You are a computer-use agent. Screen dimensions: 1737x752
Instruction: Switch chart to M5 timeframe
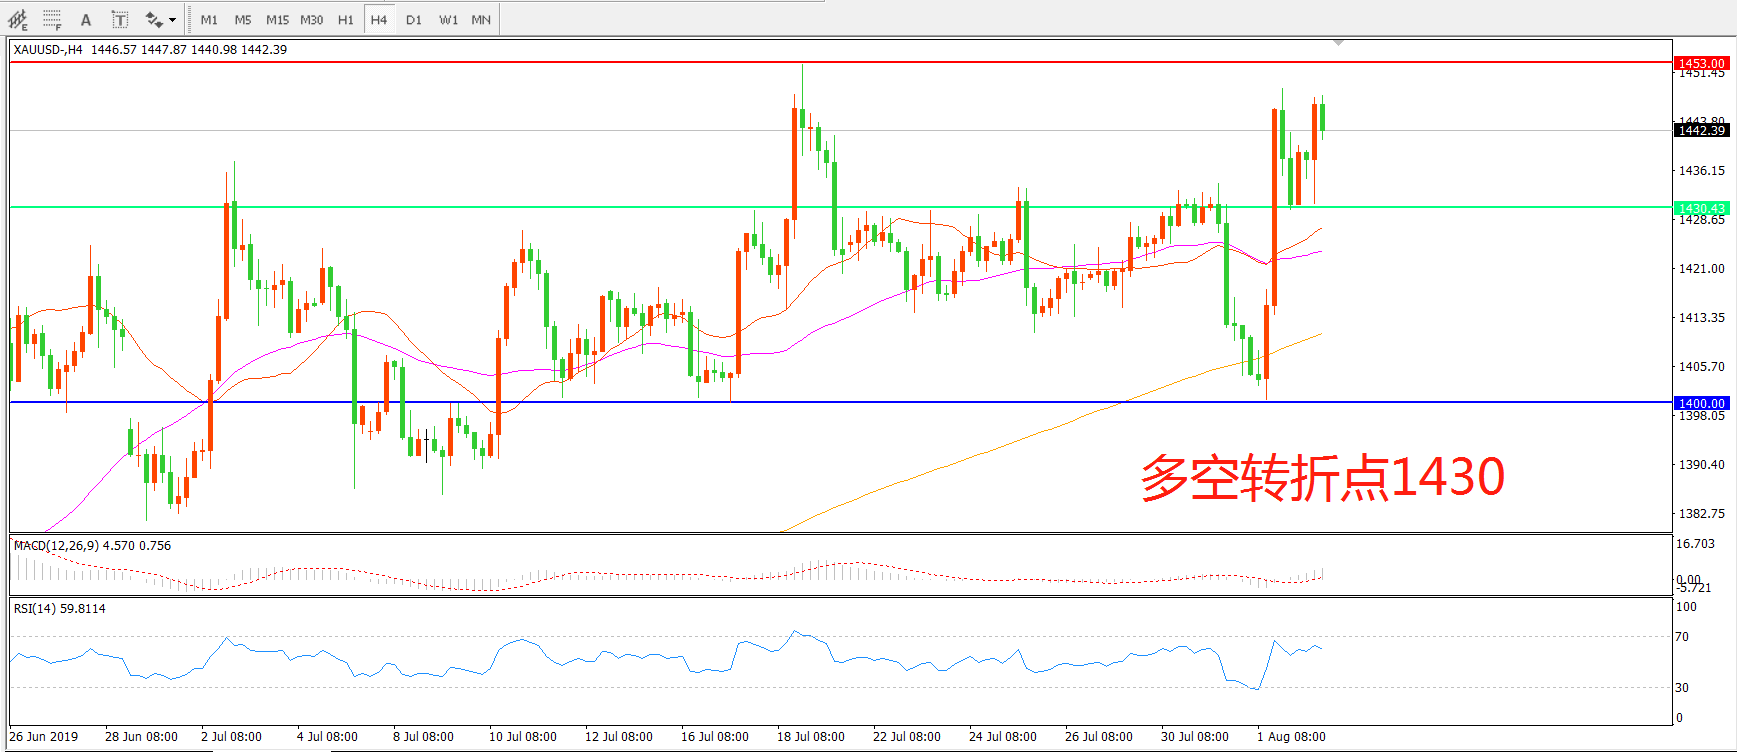pos(243,20)
